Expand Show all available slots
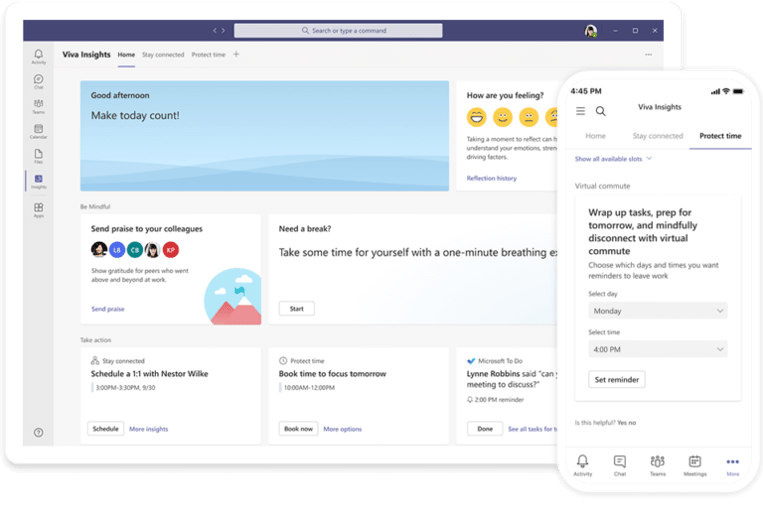 point(613,158)
